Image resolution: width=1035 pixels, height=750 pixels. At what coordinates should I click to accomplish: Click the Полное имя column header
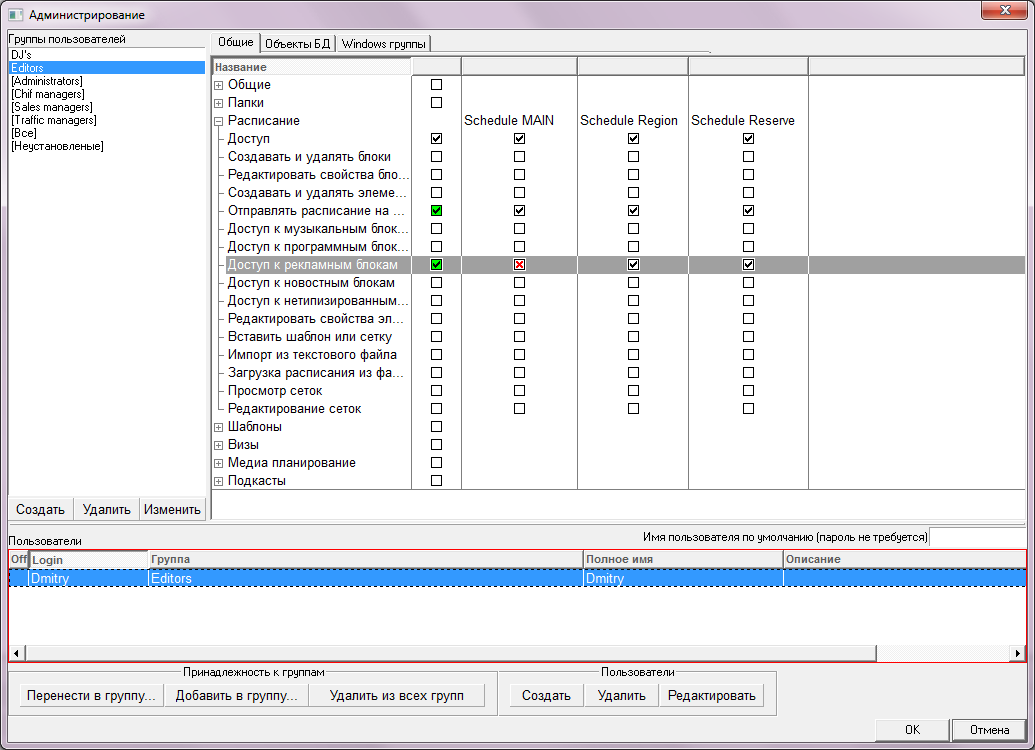pos(683,560)
